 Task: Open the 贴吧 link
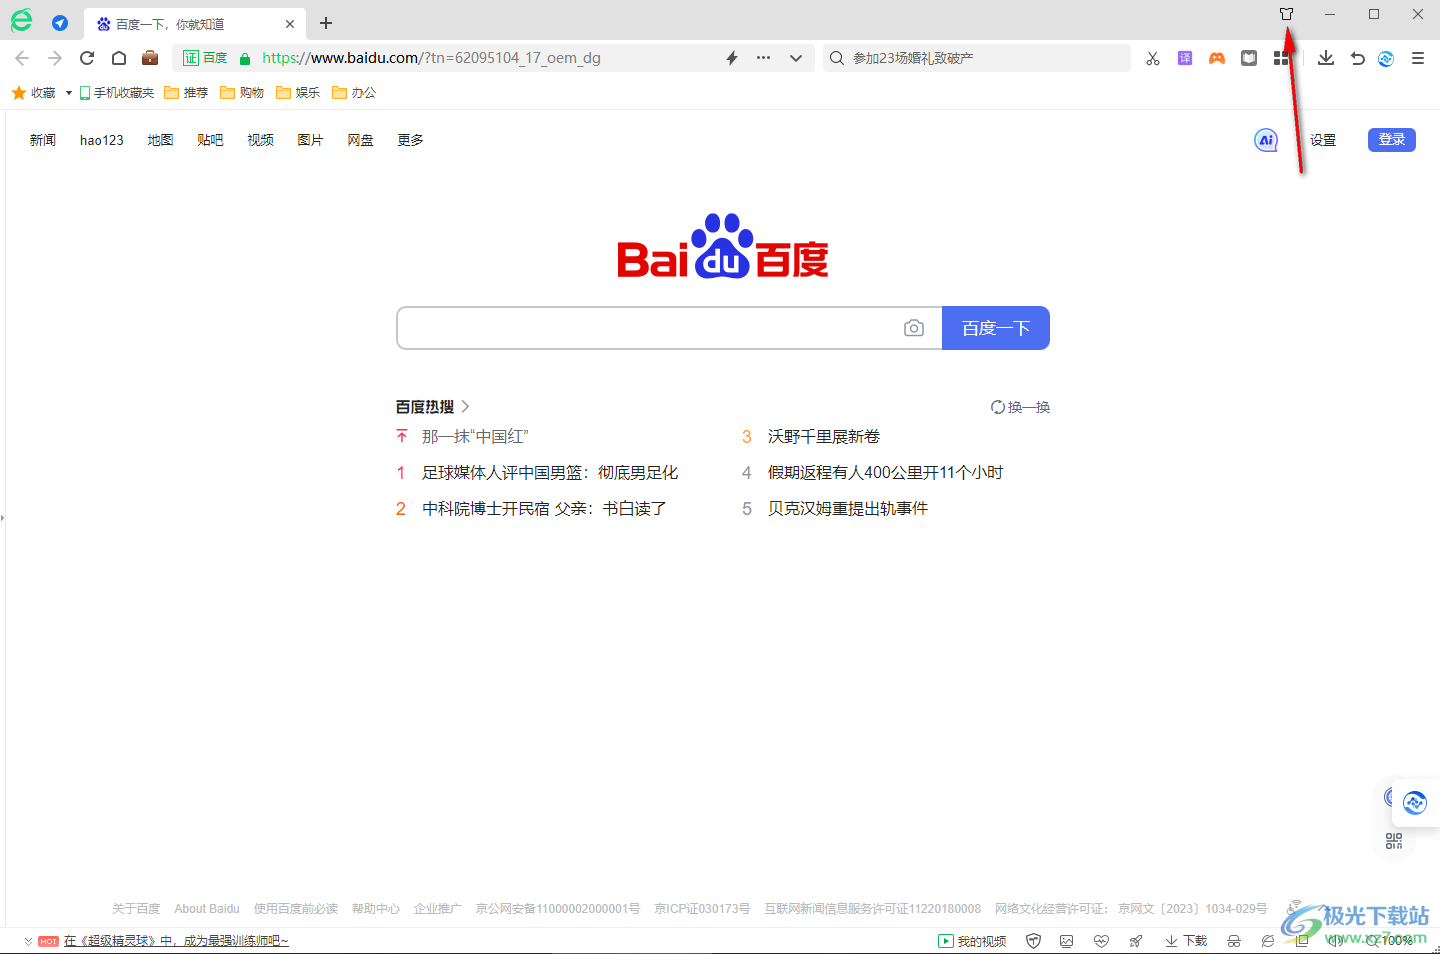click(210, 140)
